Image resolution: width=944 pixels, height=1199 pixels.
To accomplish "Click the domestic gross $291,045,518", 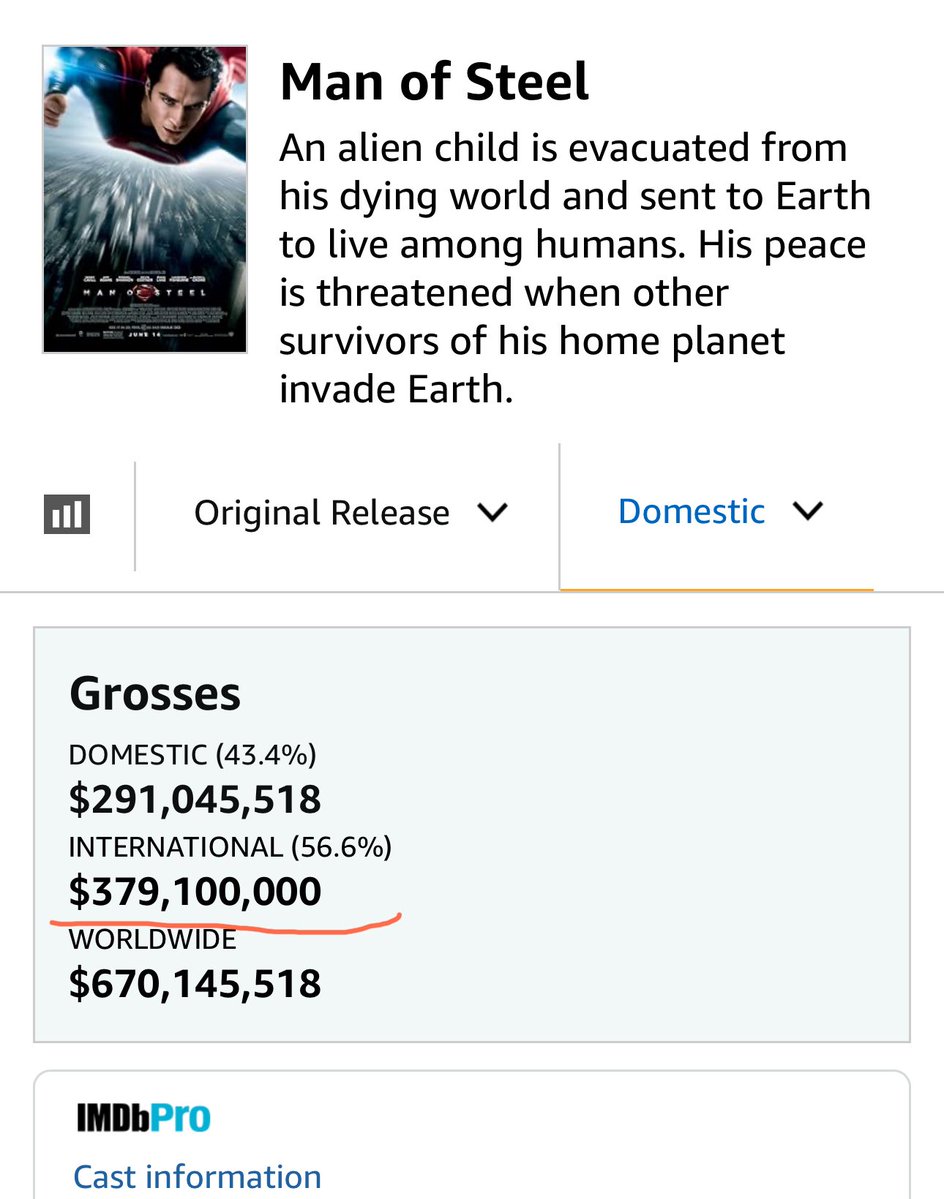I will coord(195,799).
